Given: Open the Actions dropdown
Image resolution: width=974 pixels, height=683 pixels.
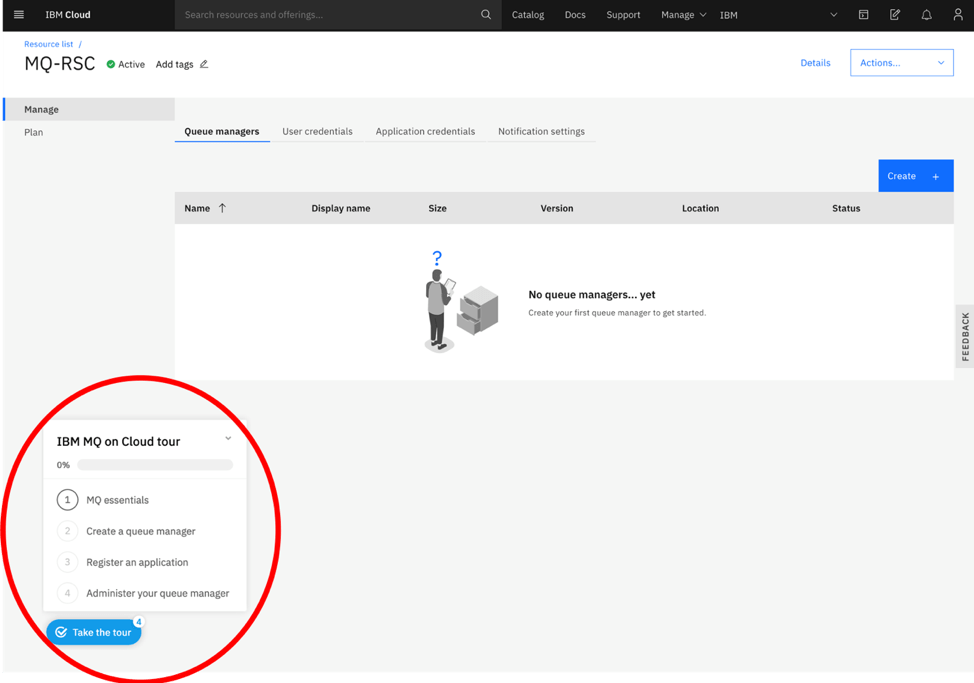Looking at the screenshot, I should click(x=901, y=62).
